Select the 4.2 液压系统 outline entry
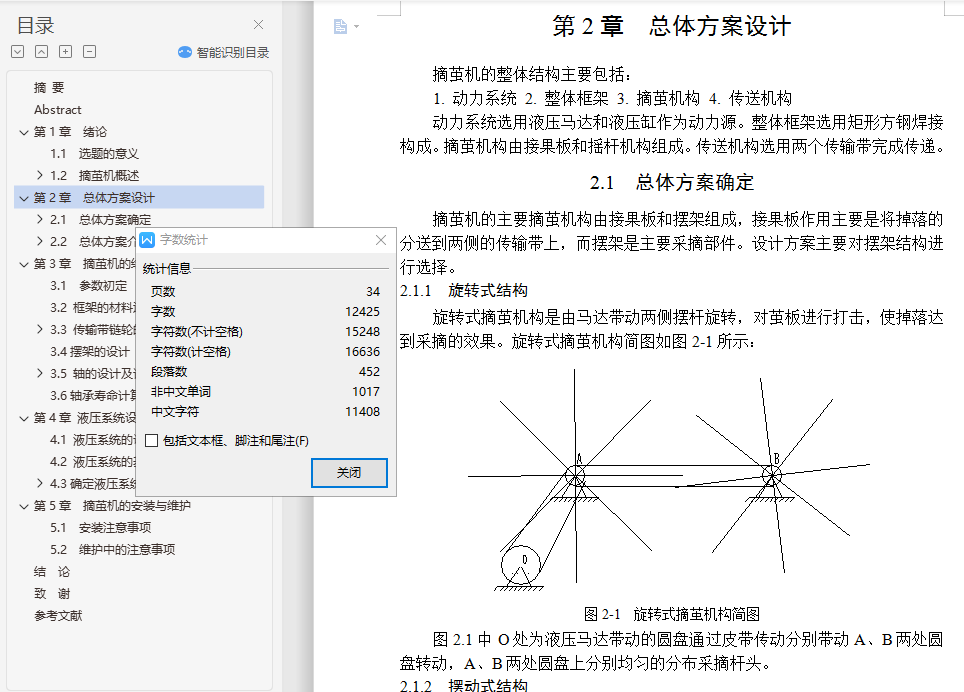 [92, 462]
